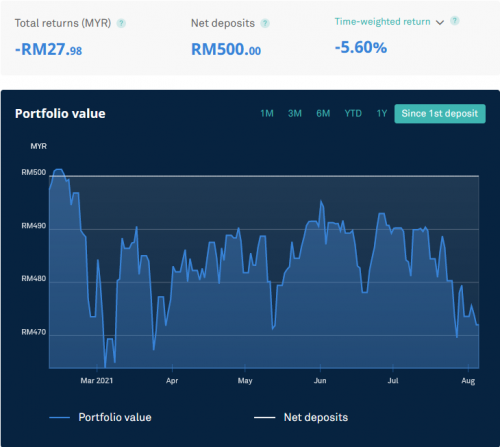Click the white Net deposits legend line
The width and height of the screenshot is (500, 447).
pos(265,418)
